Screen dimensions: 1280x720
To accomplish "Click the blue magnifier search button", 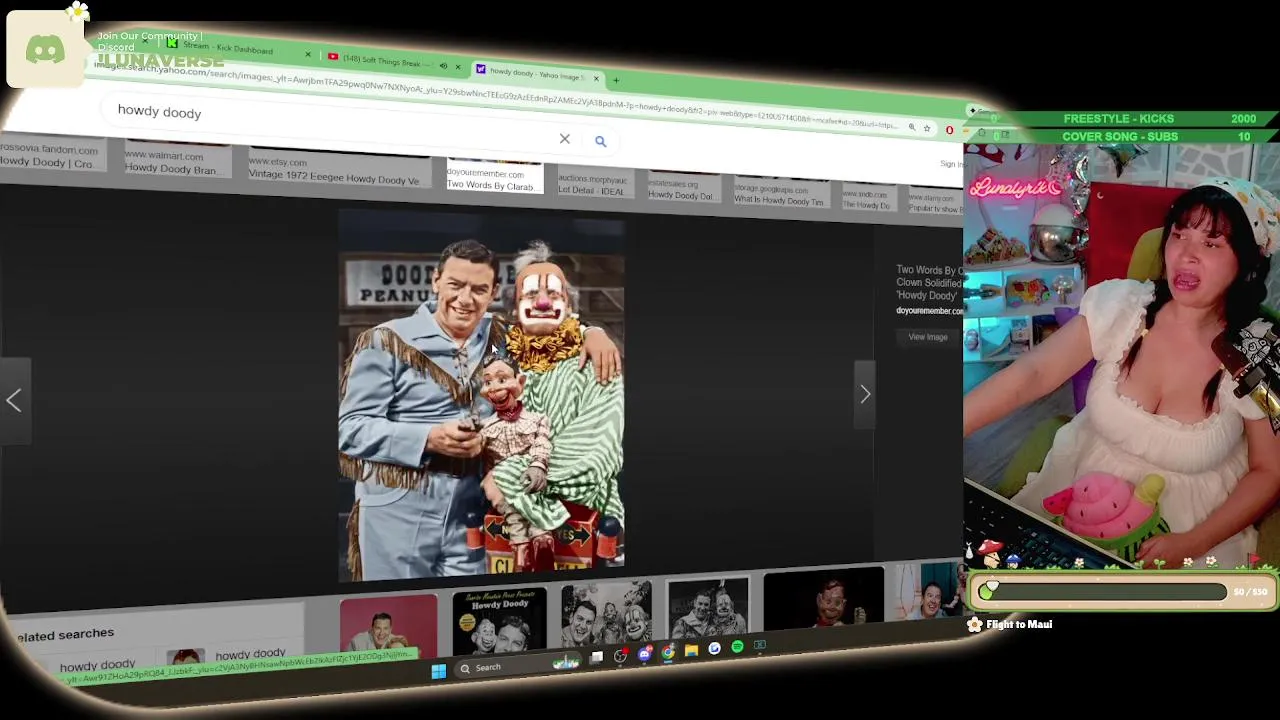I will [x=600, y=142].
